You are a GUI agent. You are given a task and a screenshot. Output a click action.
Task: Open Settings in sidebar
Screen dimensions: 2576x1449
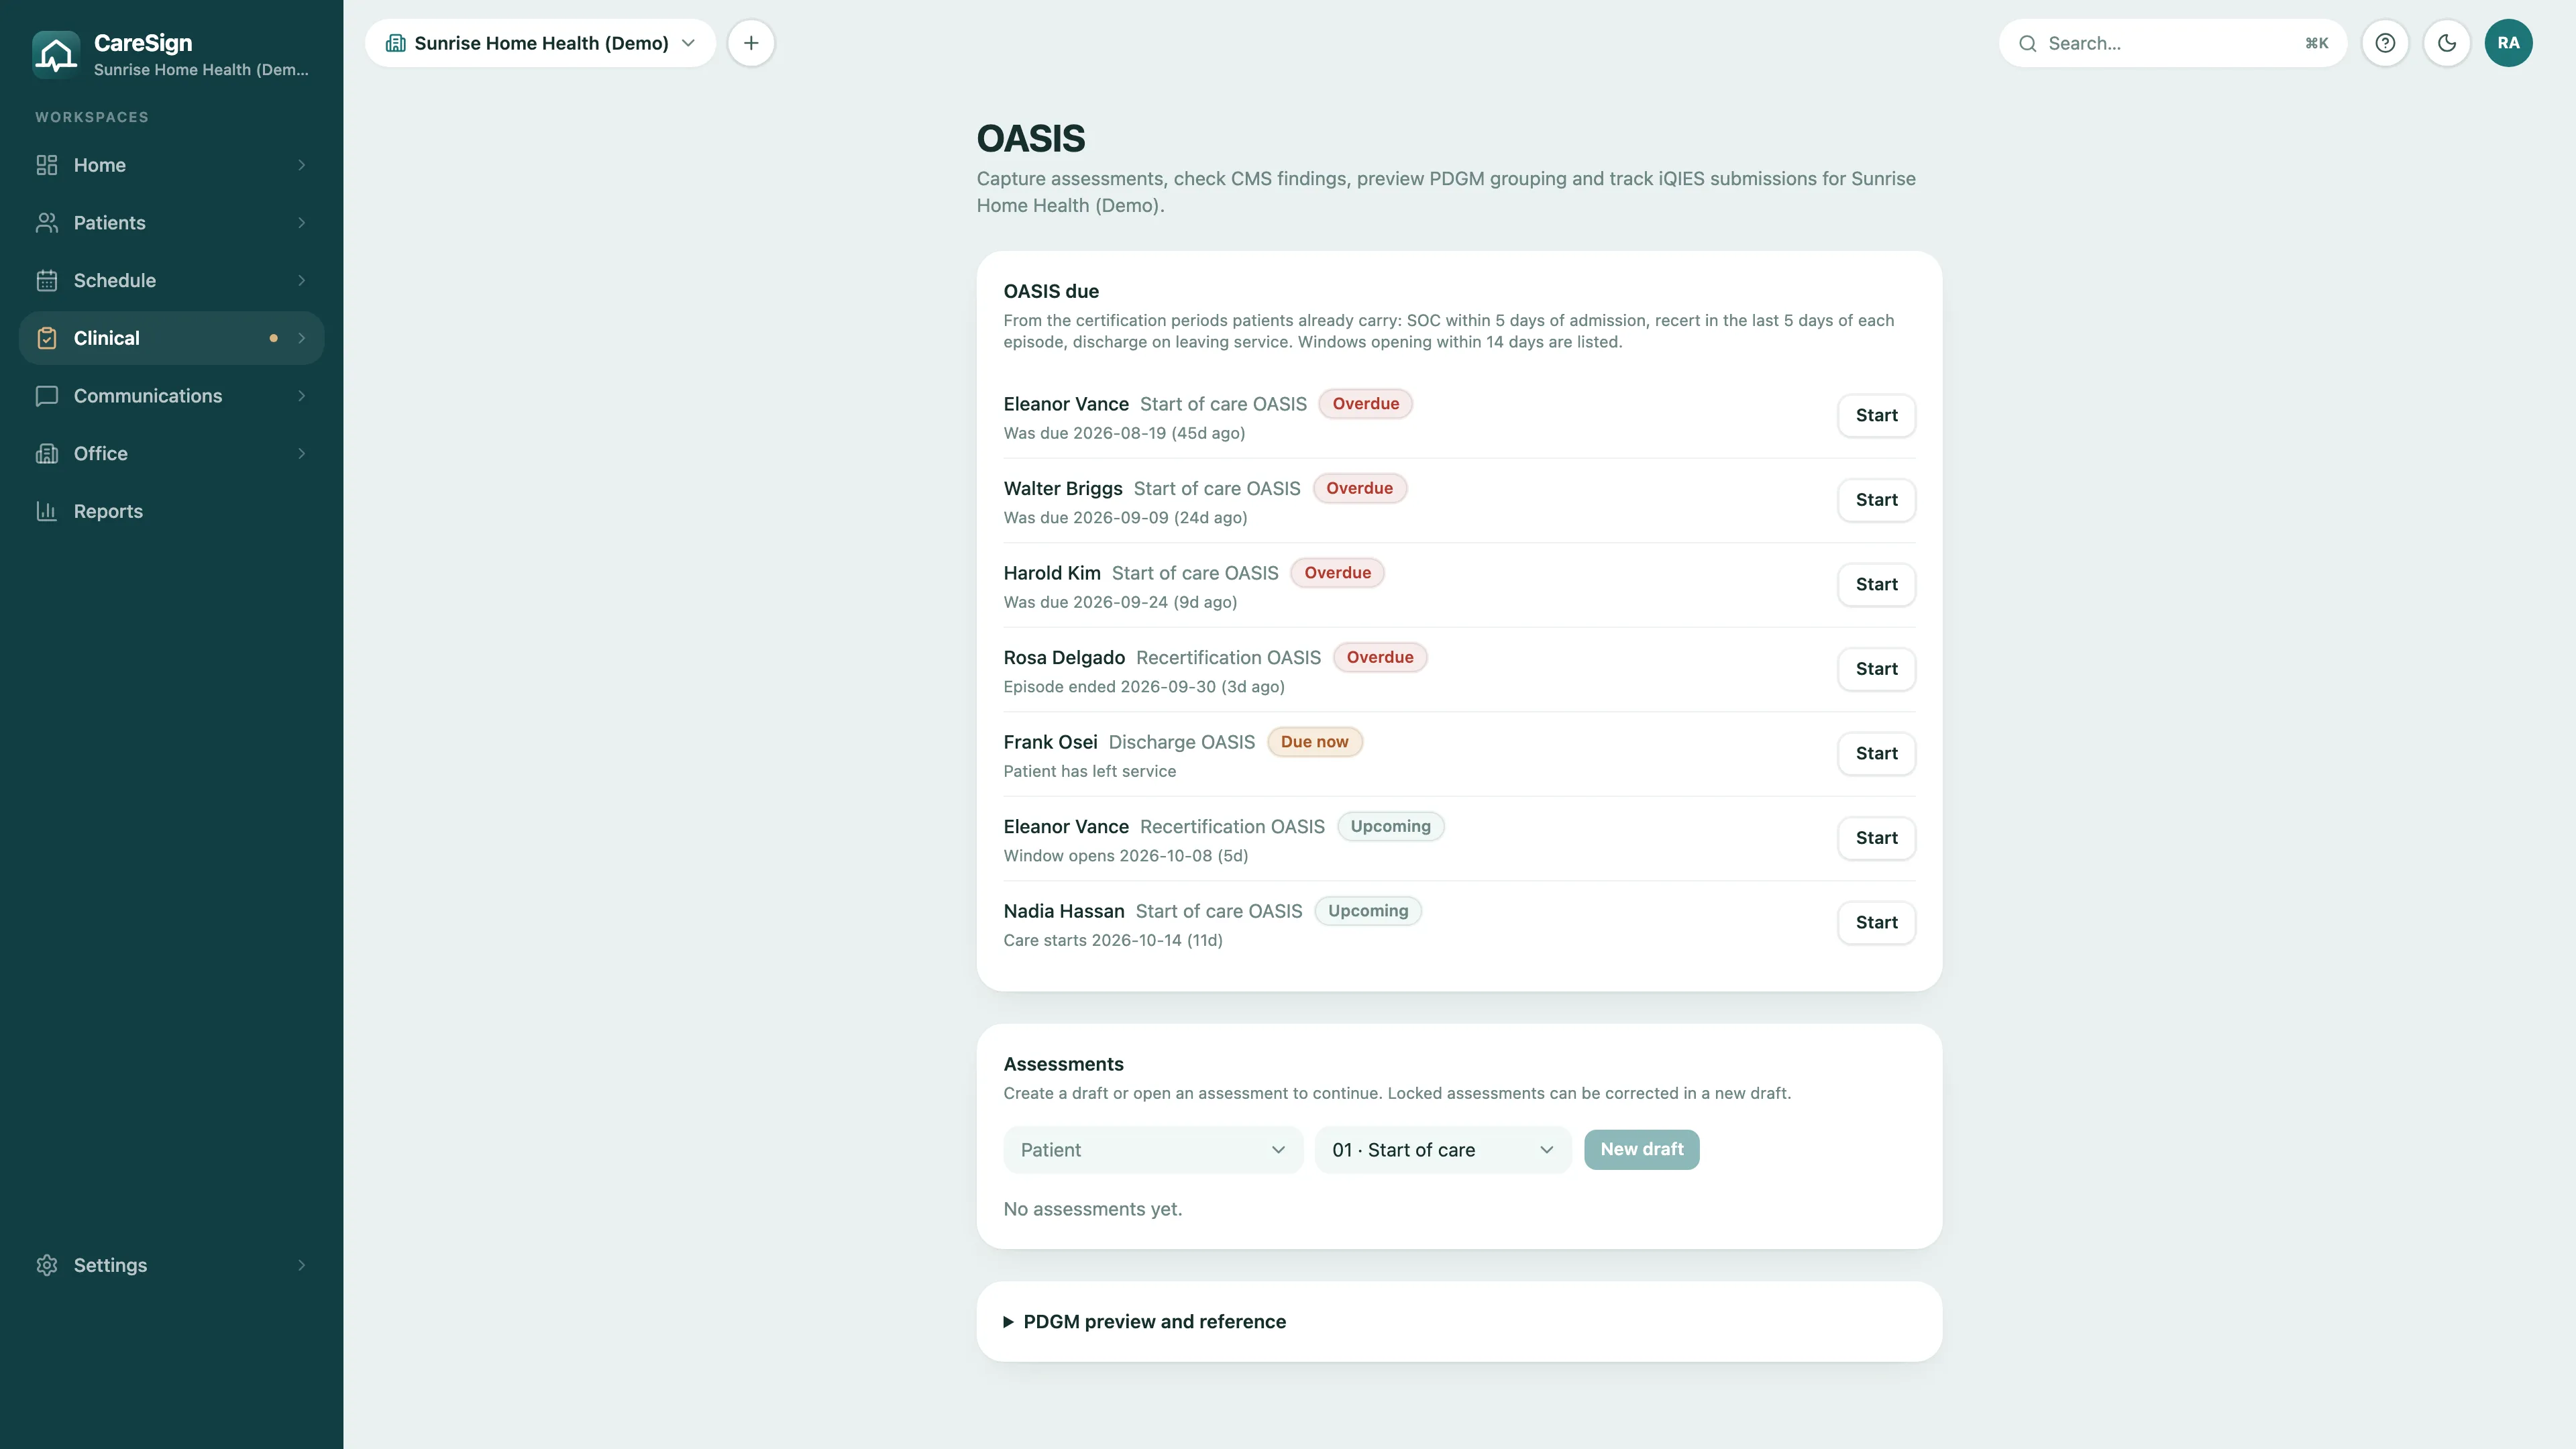172,1265
